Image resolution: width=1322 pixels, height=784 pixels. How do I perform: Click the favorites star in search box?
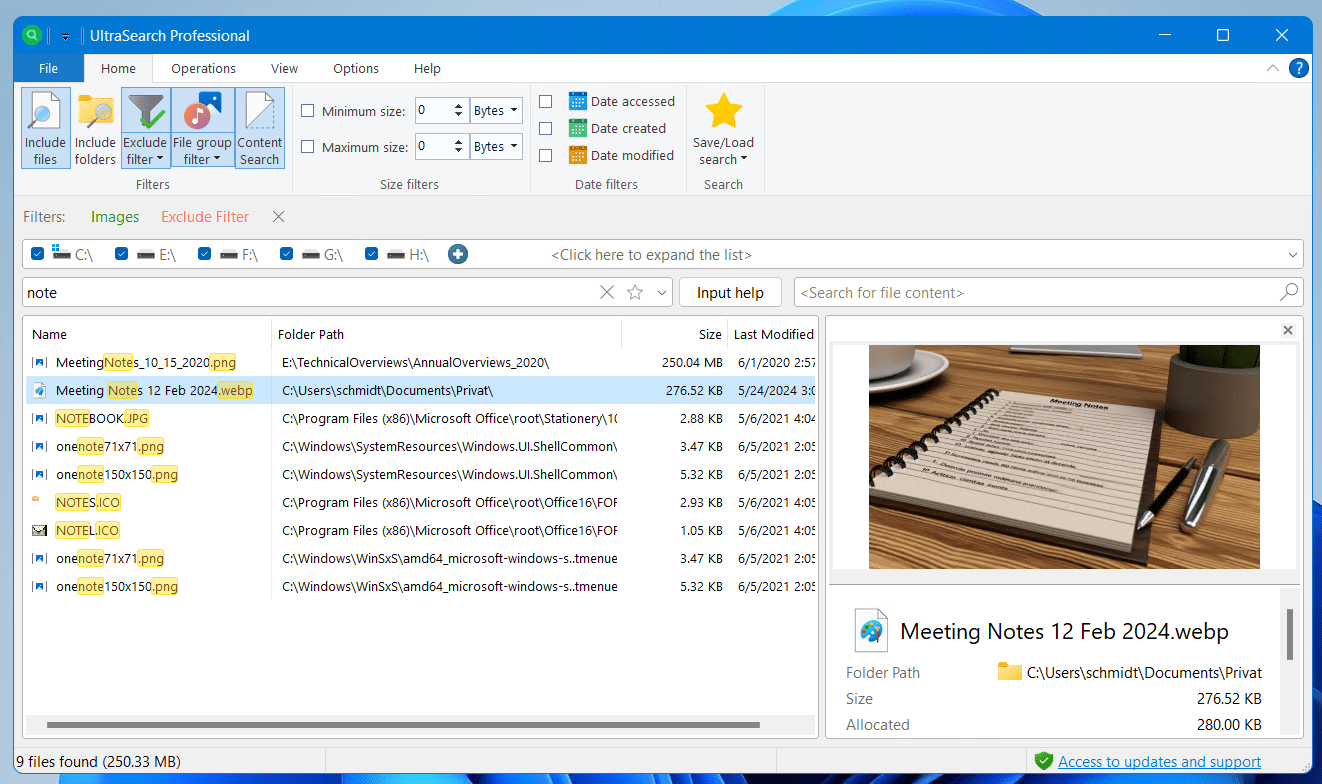(x=635, y=293)
